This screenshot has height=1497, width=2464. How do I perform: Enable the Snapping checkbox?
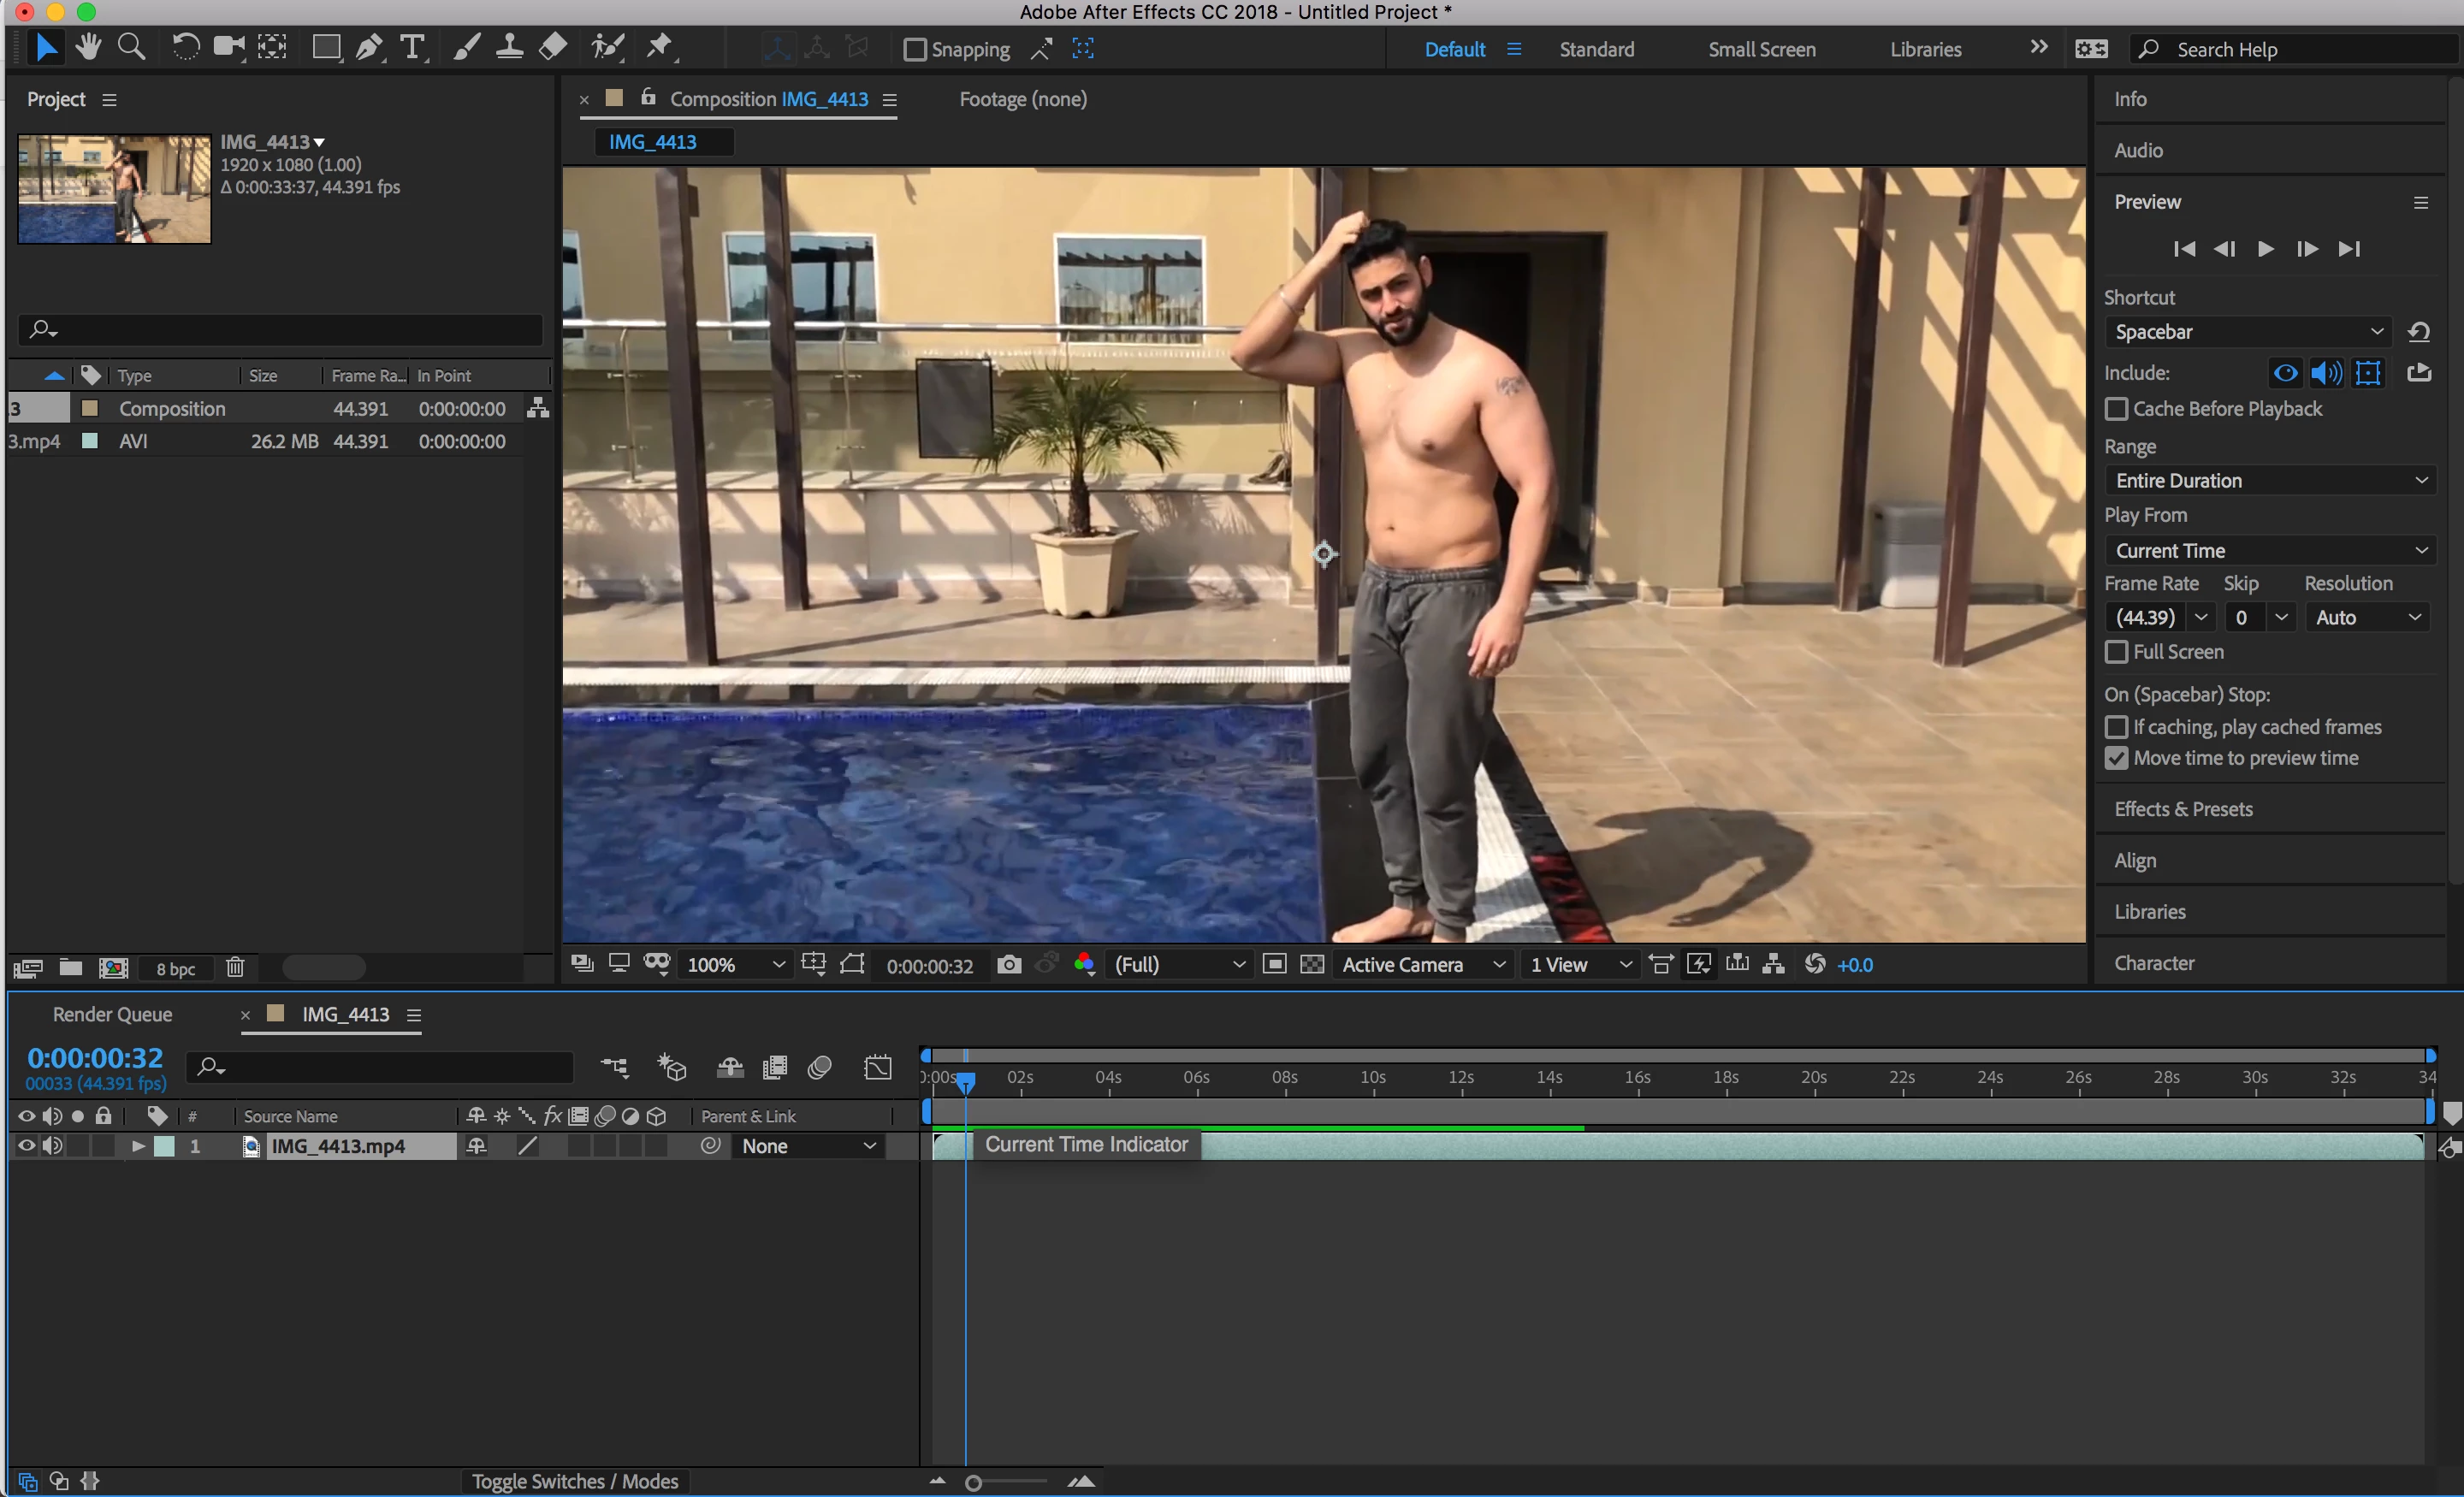[914, 49]
